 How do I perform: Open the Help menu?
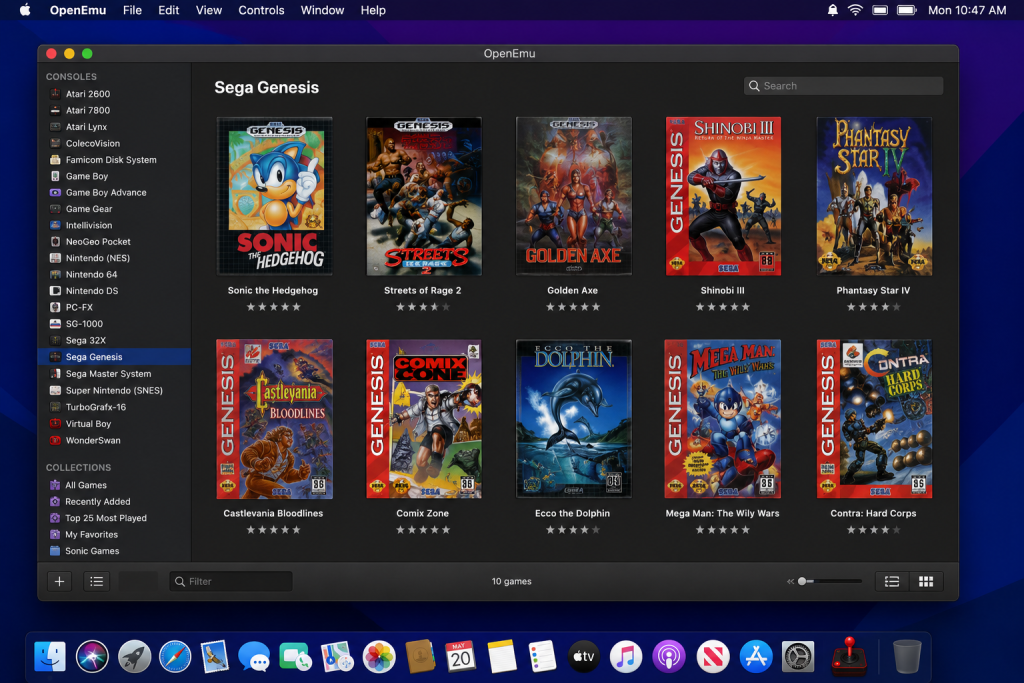(x=373, y=10)
